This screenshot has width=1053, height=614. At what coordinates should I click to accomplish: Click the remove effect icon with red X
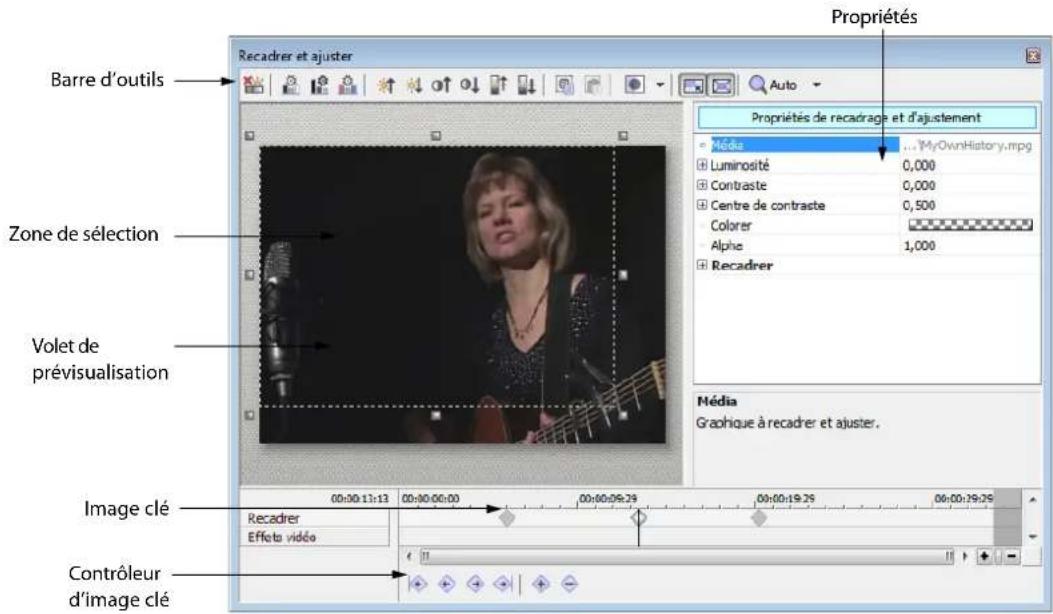[x=253, y=85]
